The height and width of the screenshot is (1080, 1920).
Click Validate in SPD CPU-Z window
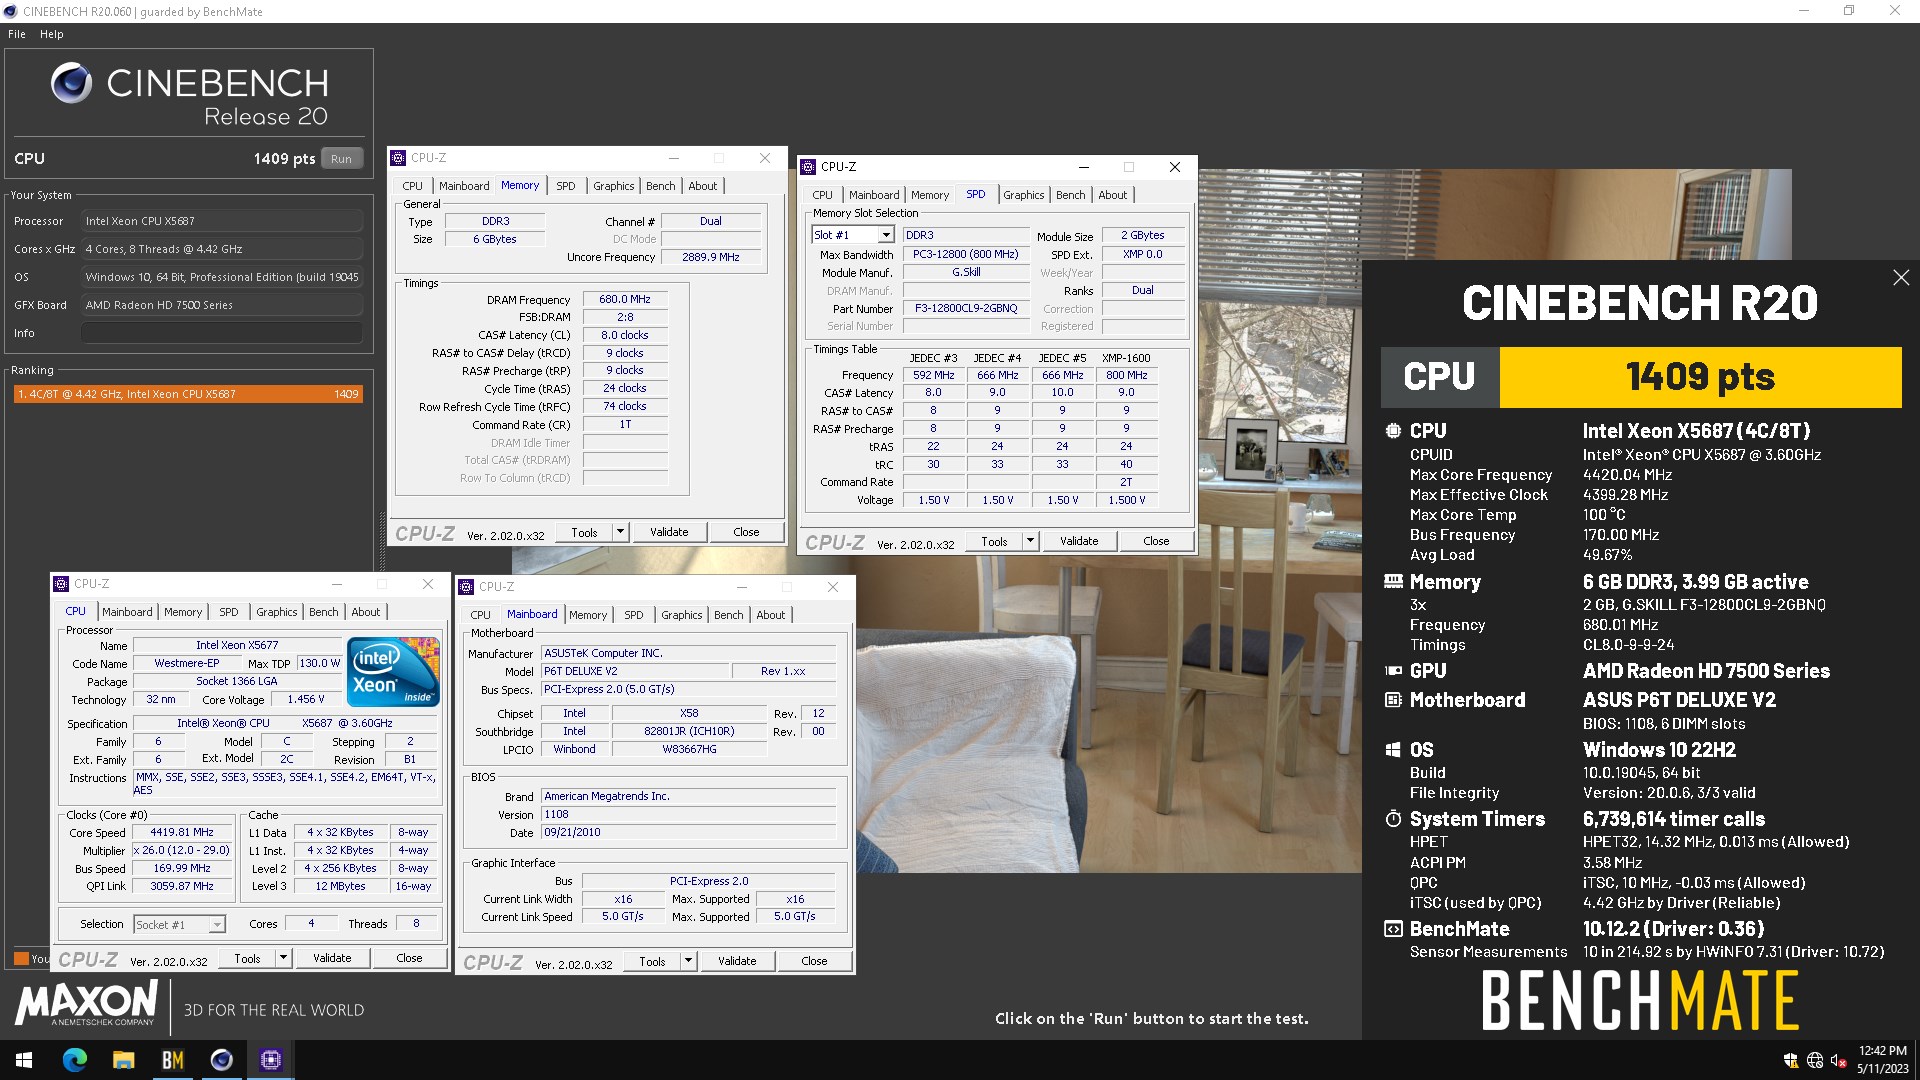pos(1079,541)
